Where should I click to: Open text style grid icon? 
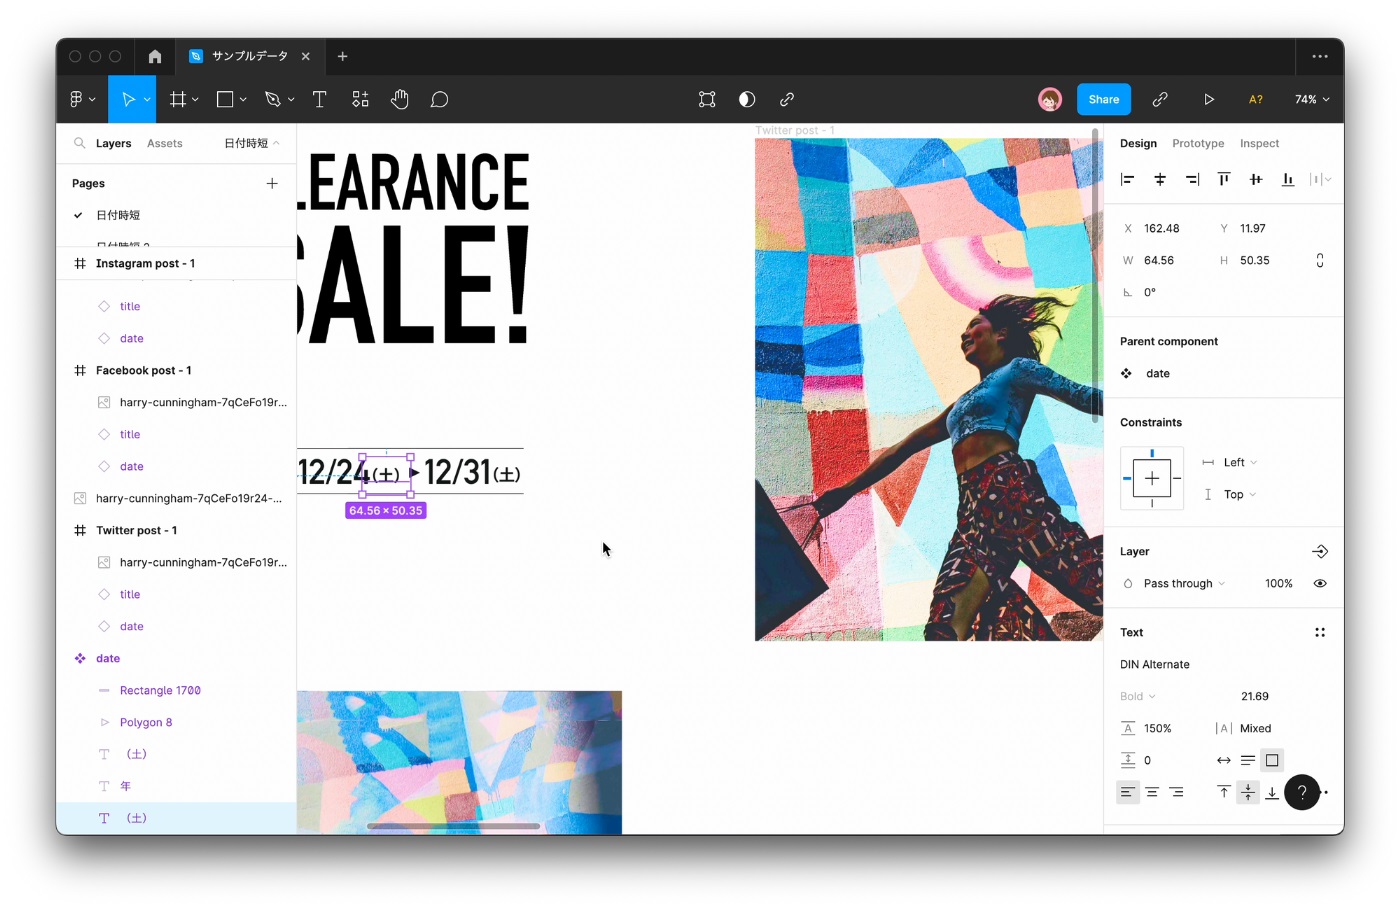click(1320, 632)
